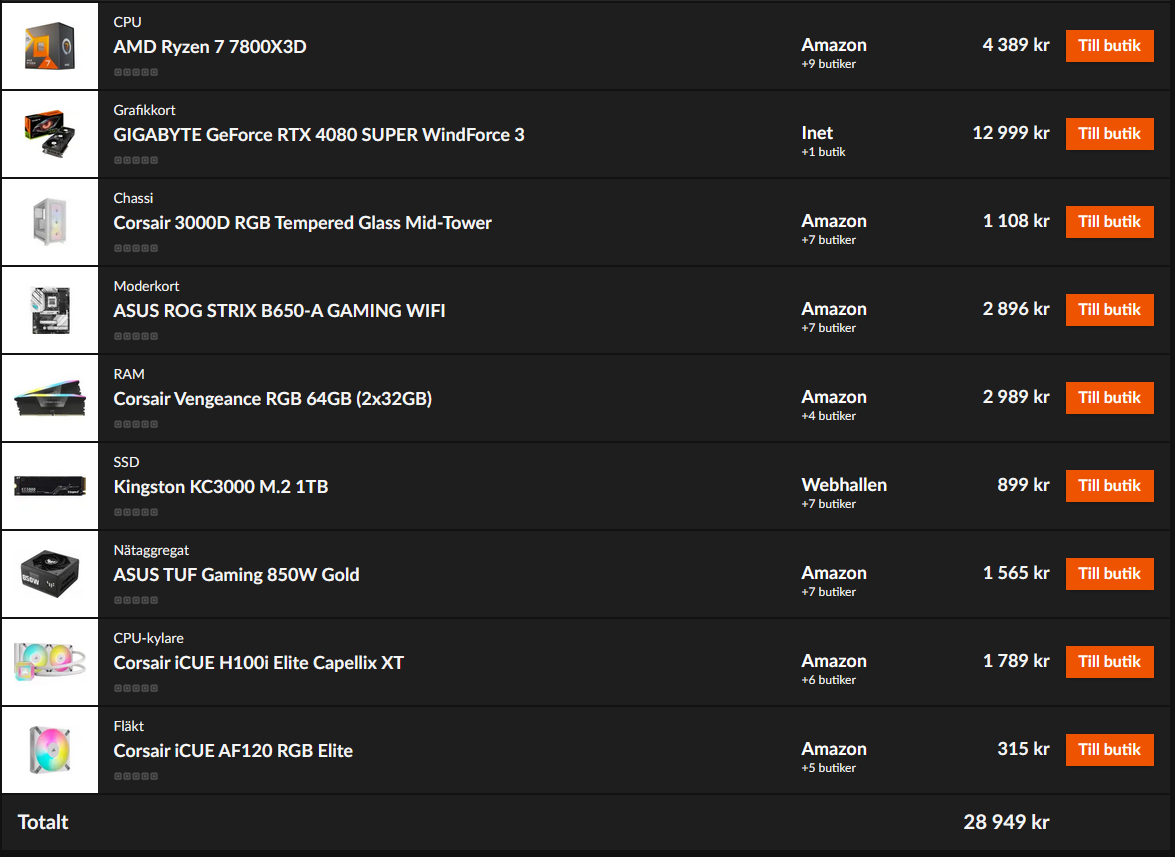This screenshot has height=857, width=1175.
Task: Visit store for Corsair iCUE AF120 fan
Action: coord(1109,750)
